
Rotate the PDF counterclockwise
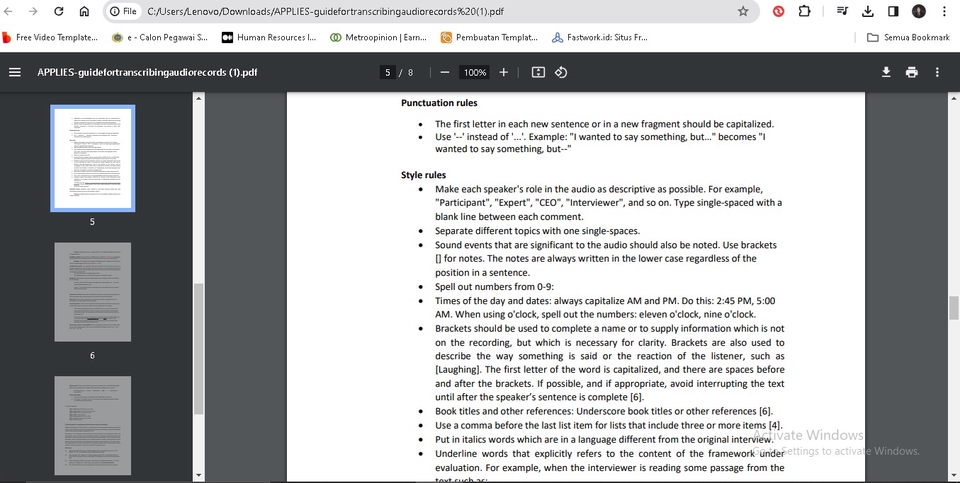pos(561,72)
